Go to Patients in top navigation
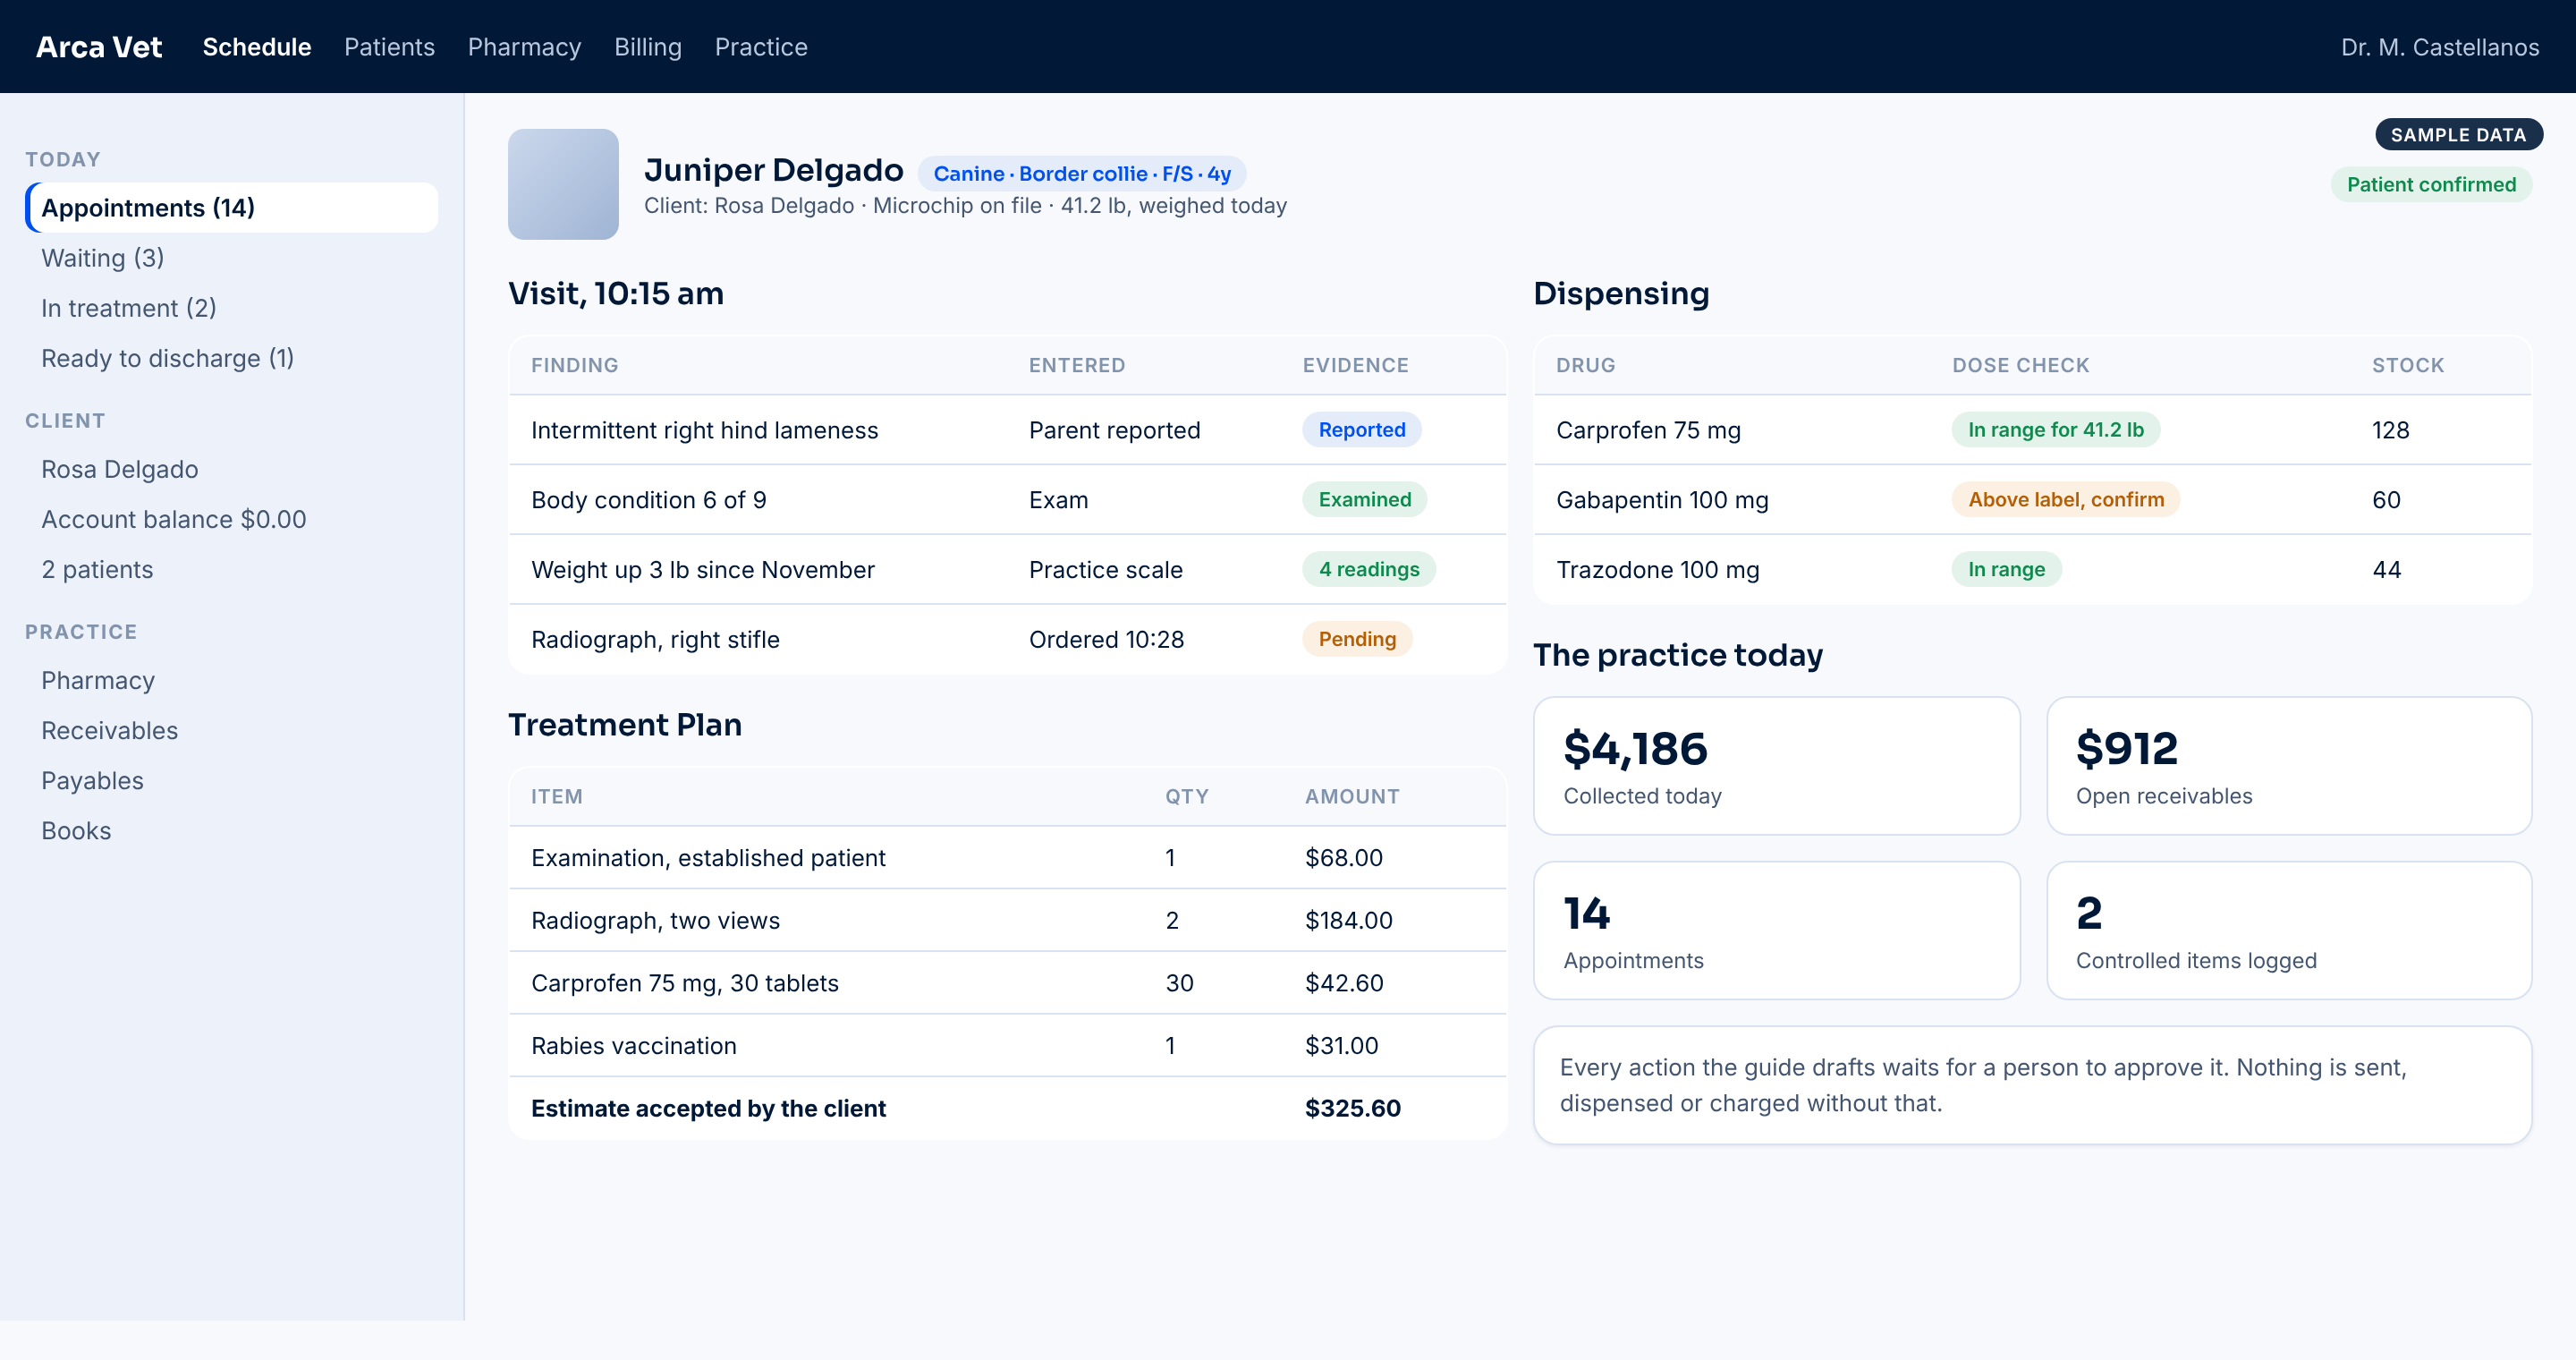The width and height of the screenshot is (2576, 1360). [x=389, y=47]
